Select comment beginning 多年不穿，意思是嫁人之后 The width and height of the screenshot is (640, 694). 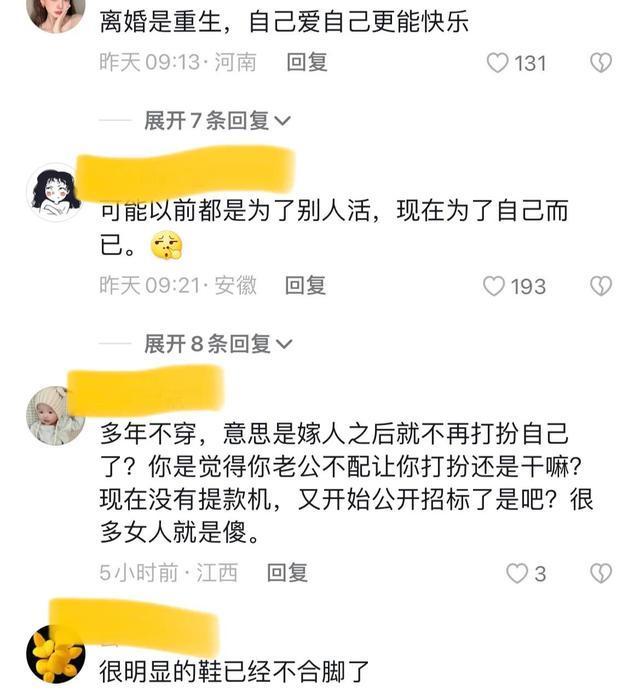click(x=346, y=482)
